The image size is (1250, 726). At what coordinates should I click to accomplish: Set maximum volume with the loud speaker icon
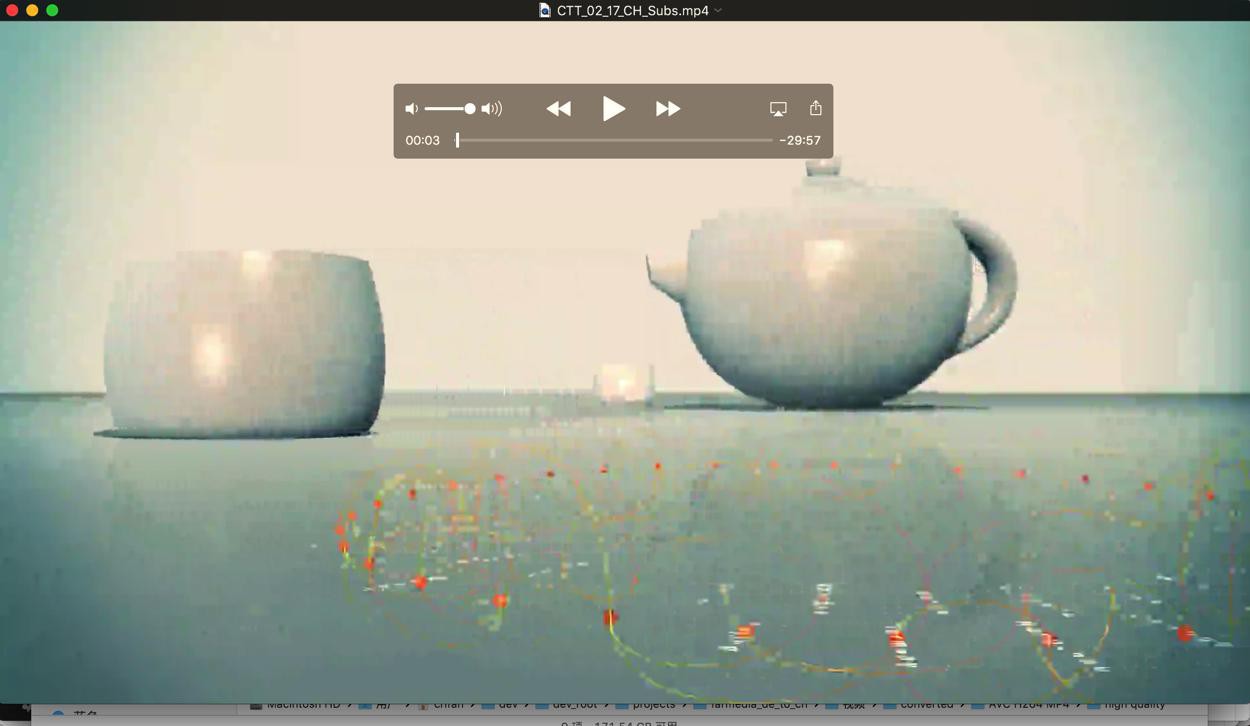point(492,109)
